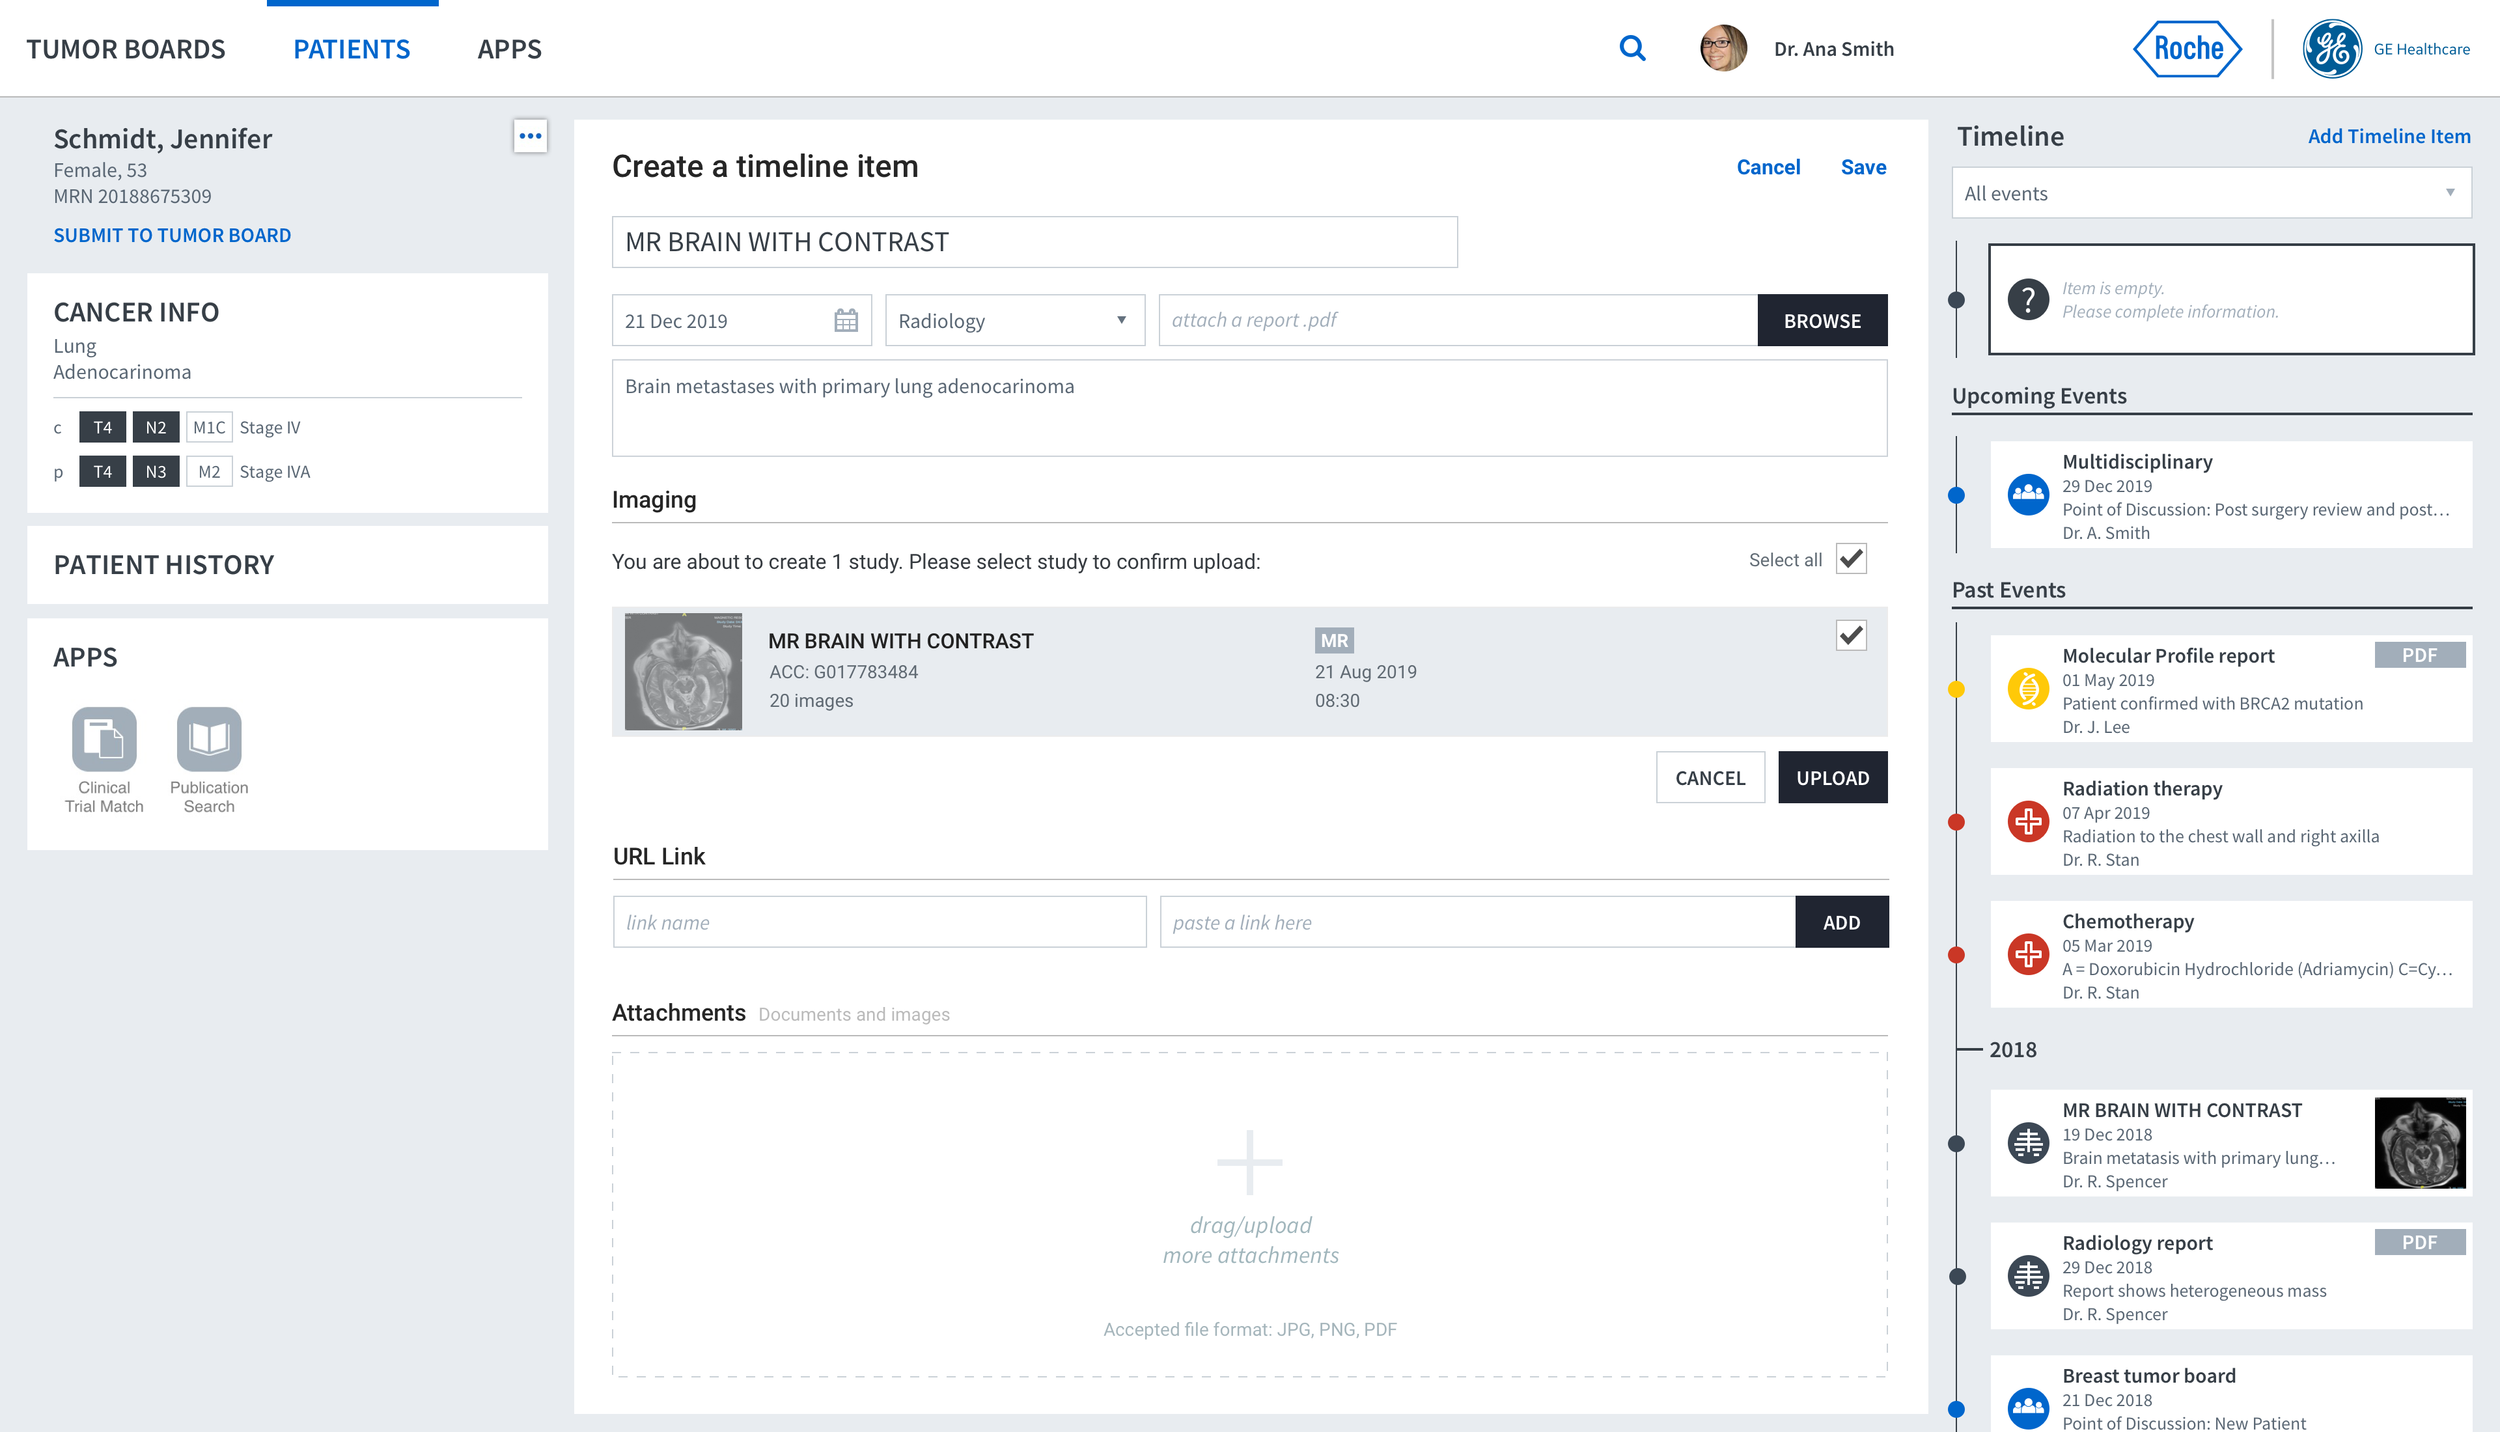Open the date picker calendar icon
Image resolution: width=2500 pixels, height=1432 pixels.
[846, 320]
